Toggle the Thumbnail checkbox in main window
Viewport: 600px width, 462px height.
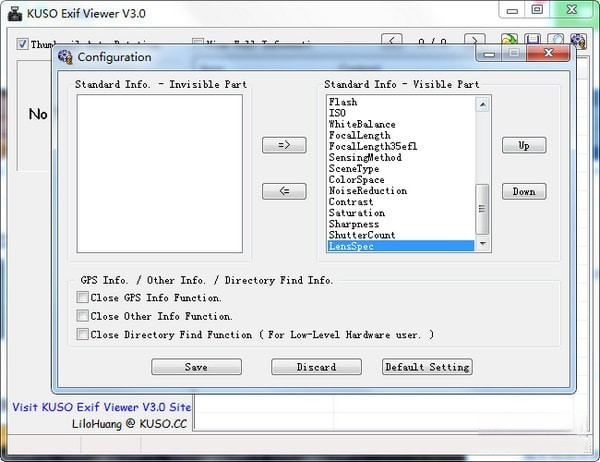(22, 44)
